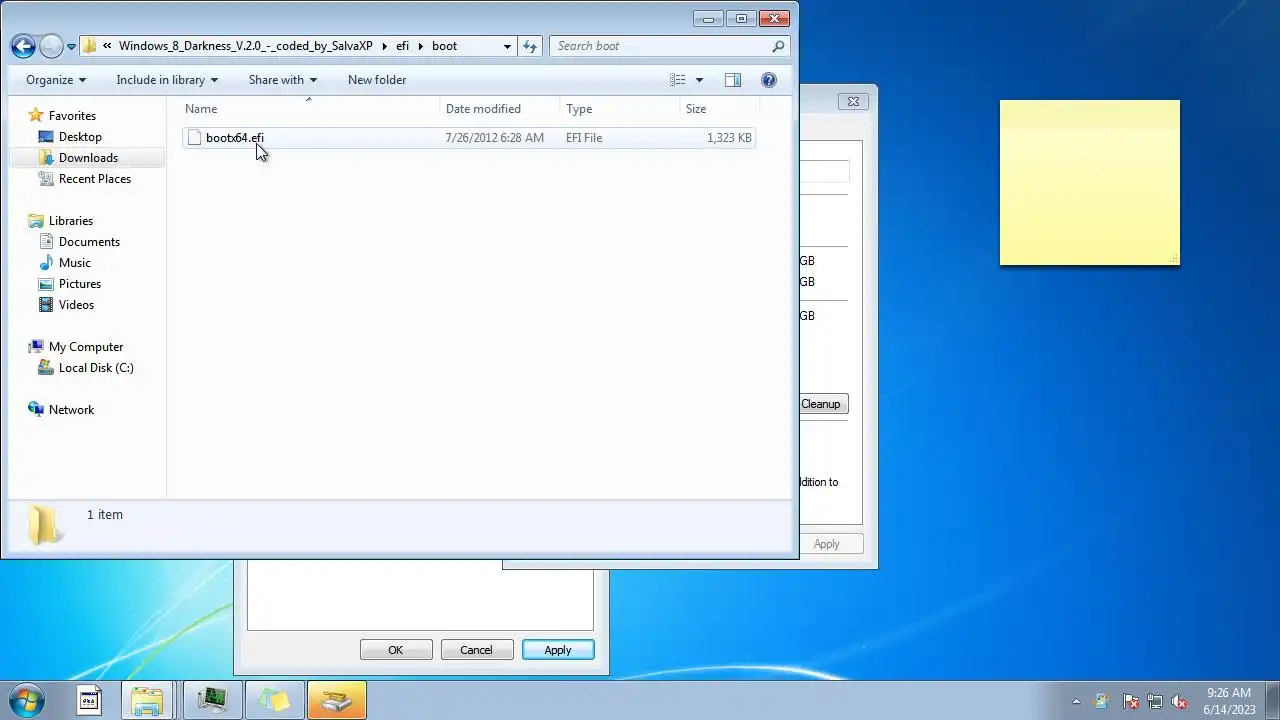Image resolution: width=1280 pixels, height=720 pixels.
Task: Open Windows Explorer taskbar icon
Action: 148,701
